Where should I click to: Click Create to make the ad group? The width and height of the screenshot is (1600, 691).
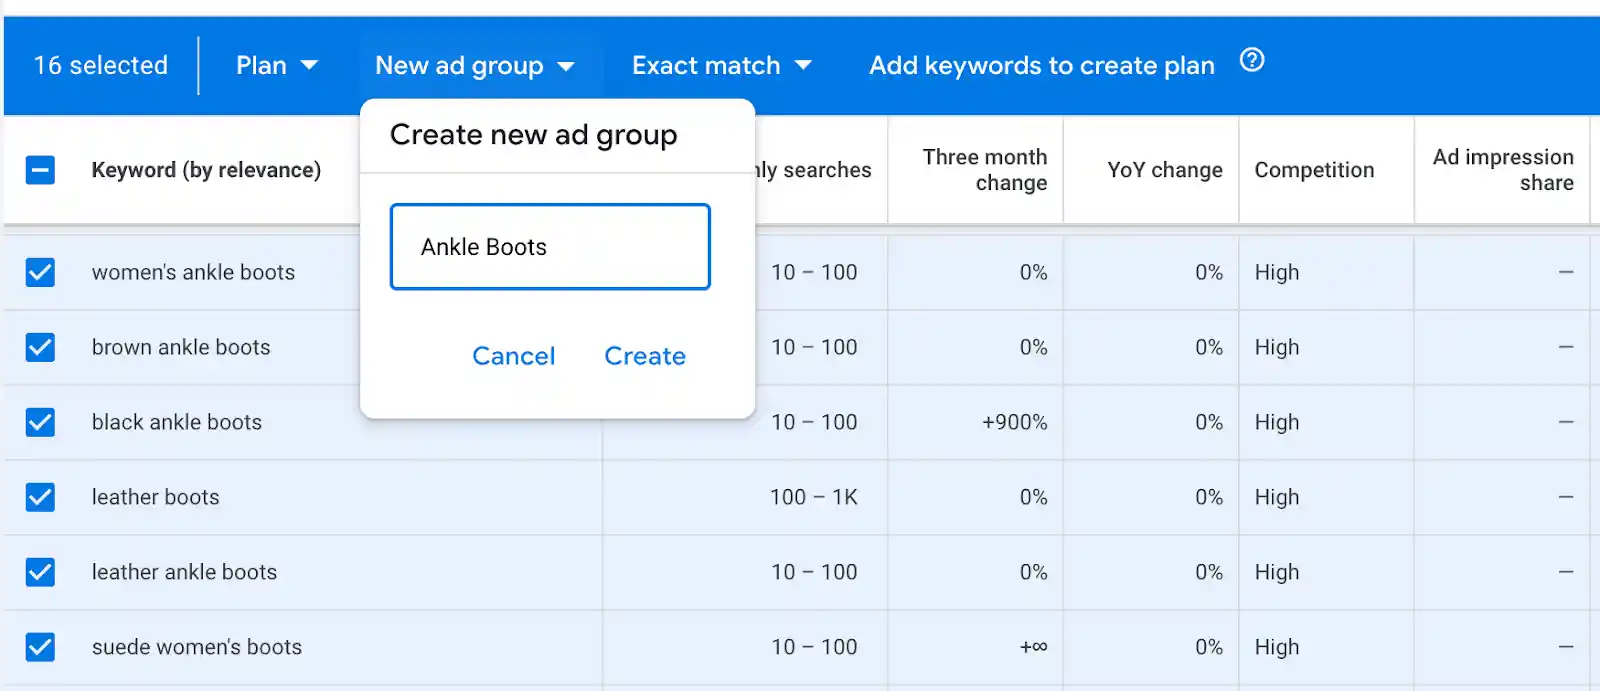645,356
